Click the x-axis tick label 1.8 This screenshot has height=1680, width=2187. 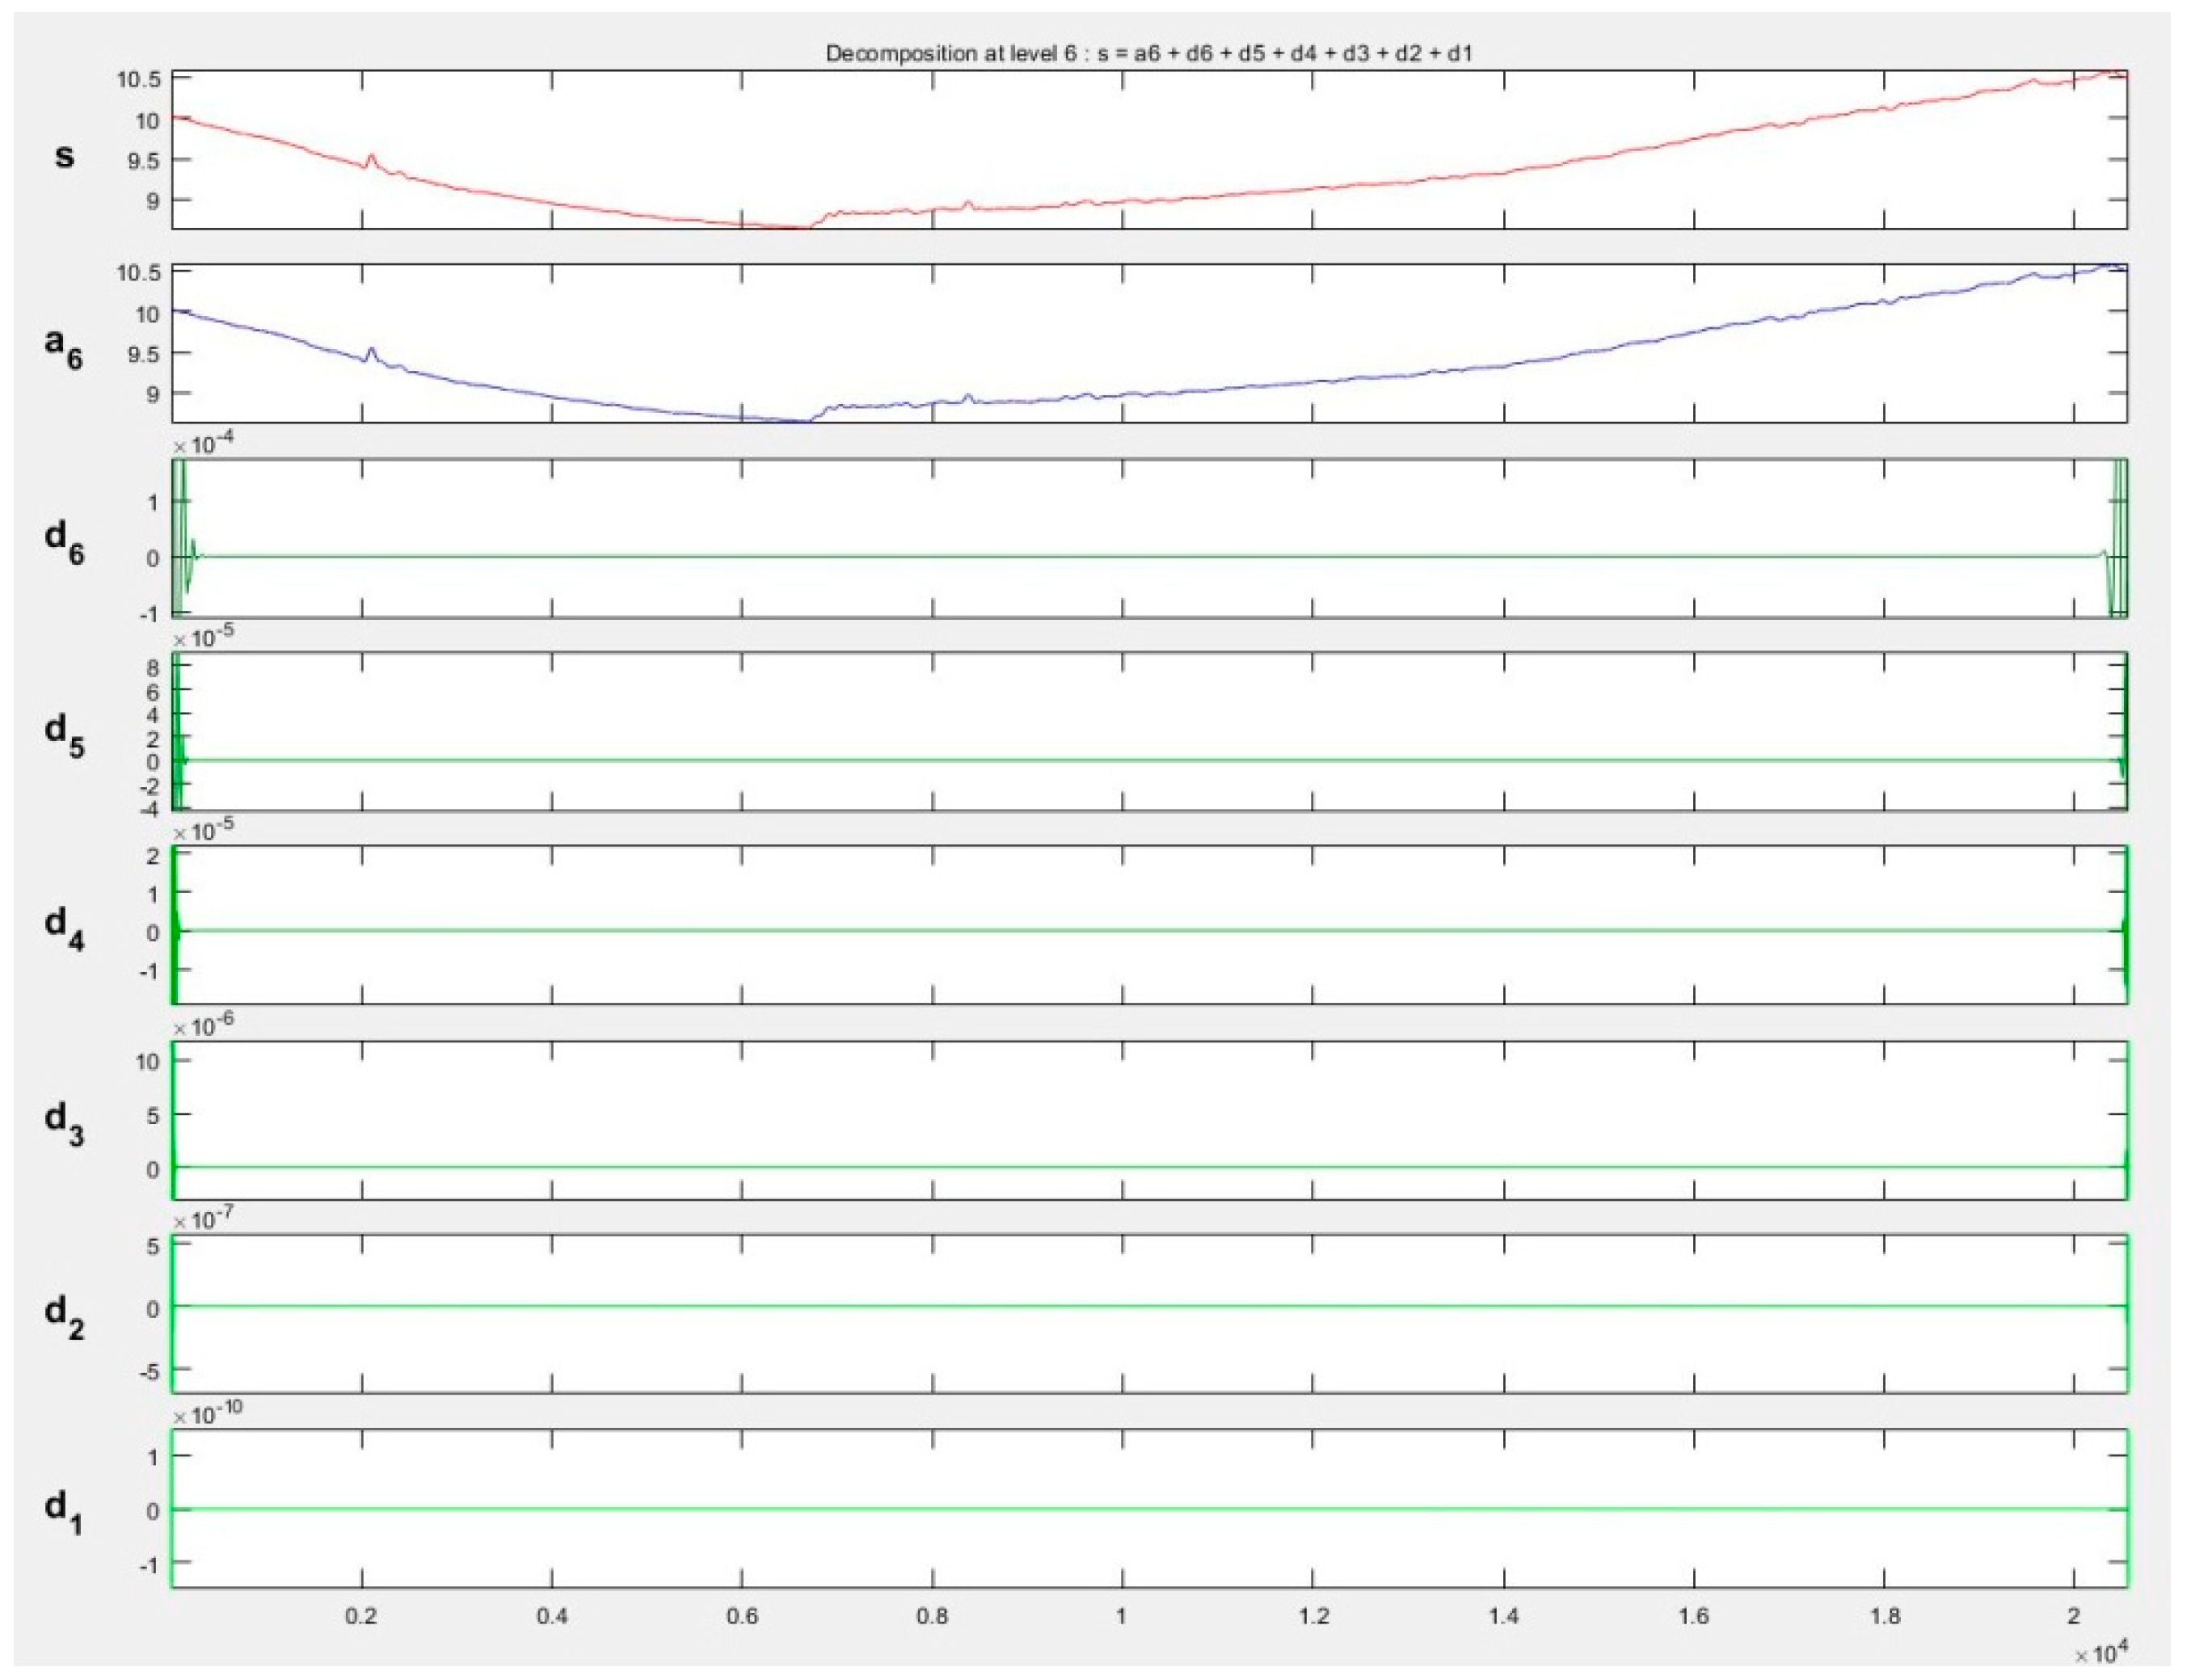(1884, 1616)
